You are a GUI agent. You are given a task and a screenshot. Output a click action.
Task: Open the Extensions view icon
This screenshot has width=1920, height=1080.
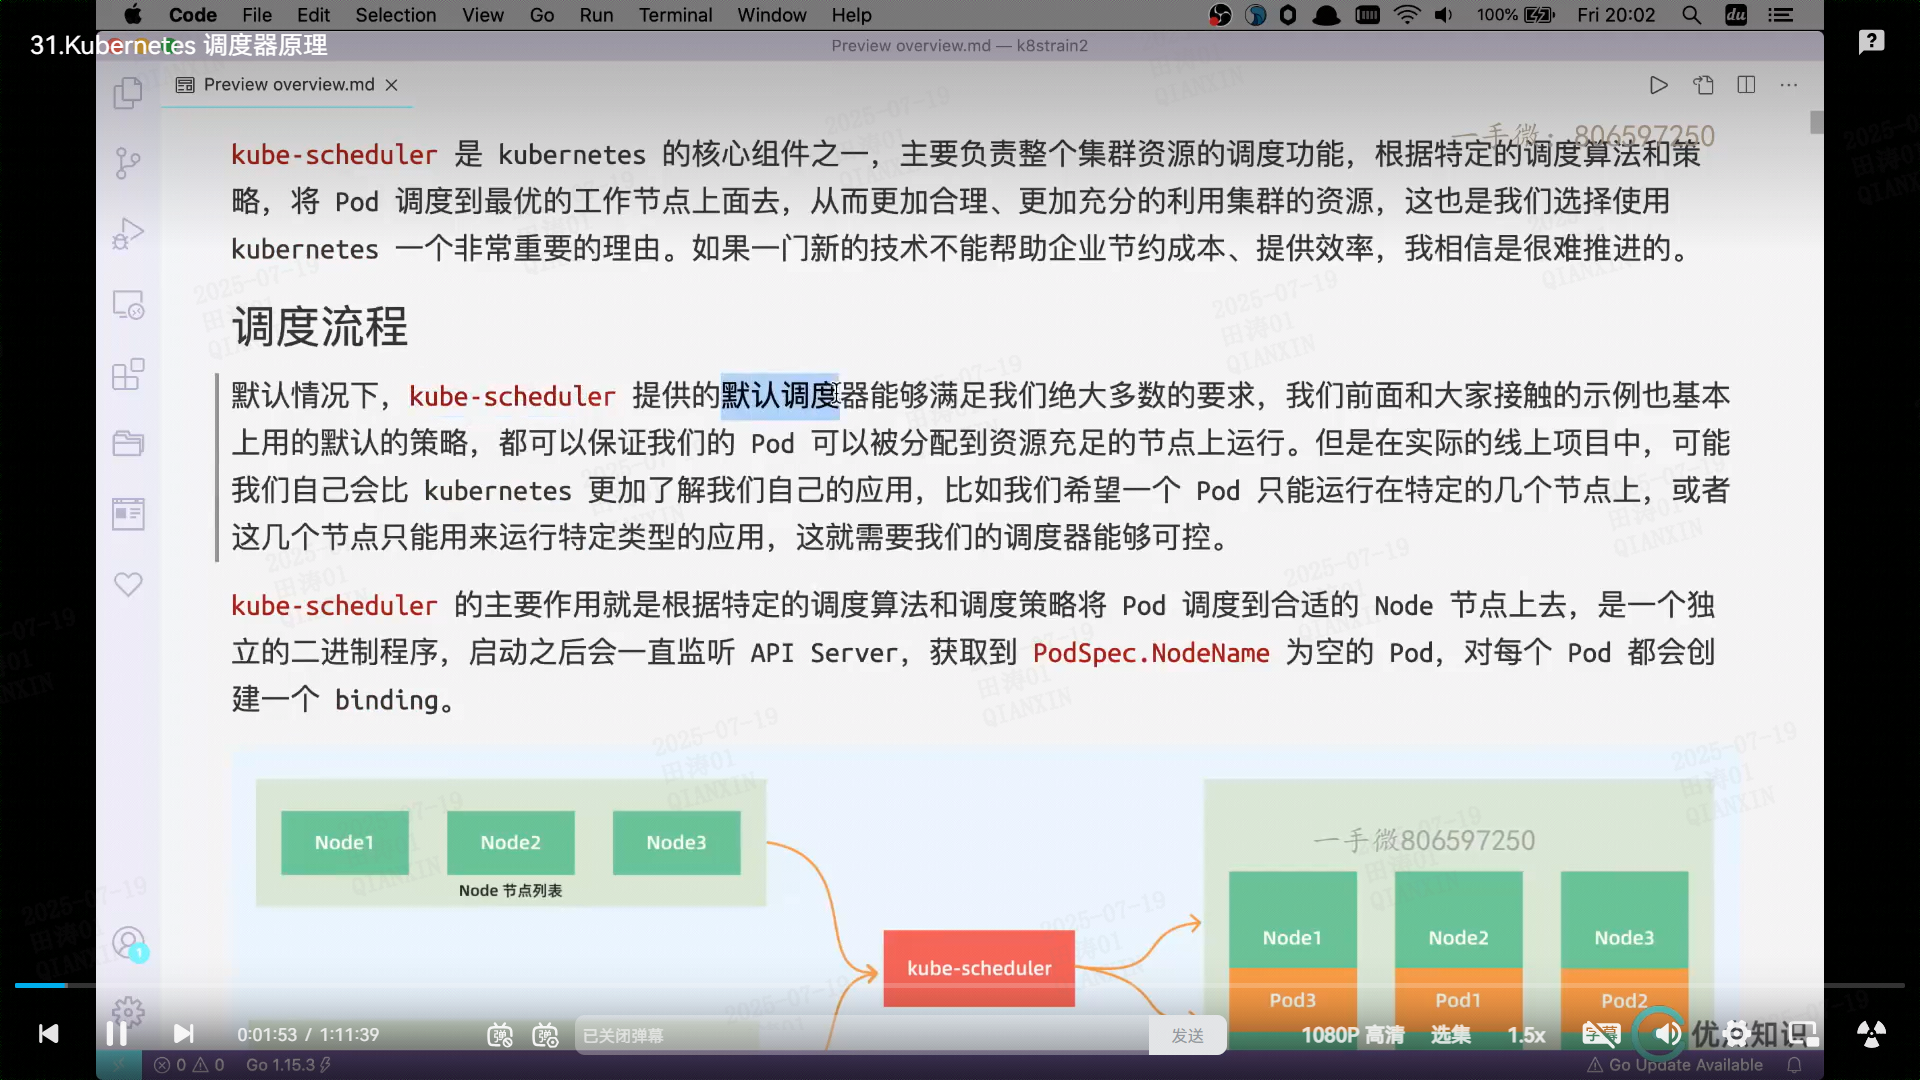pyautogui.click(x=128, y=375)
